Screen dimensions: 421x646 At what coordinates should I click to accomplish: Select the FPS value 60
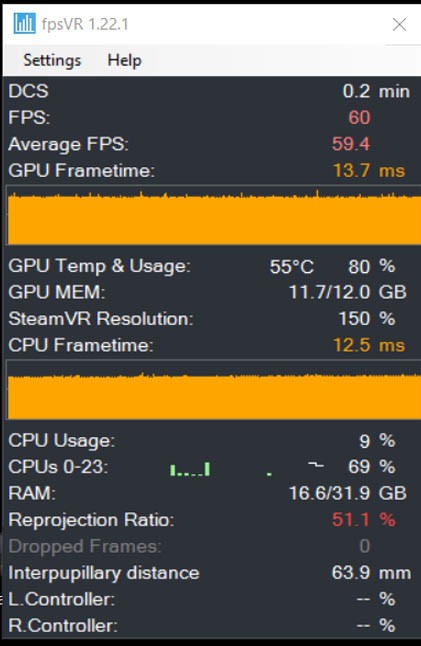click(x=359, y=118)
